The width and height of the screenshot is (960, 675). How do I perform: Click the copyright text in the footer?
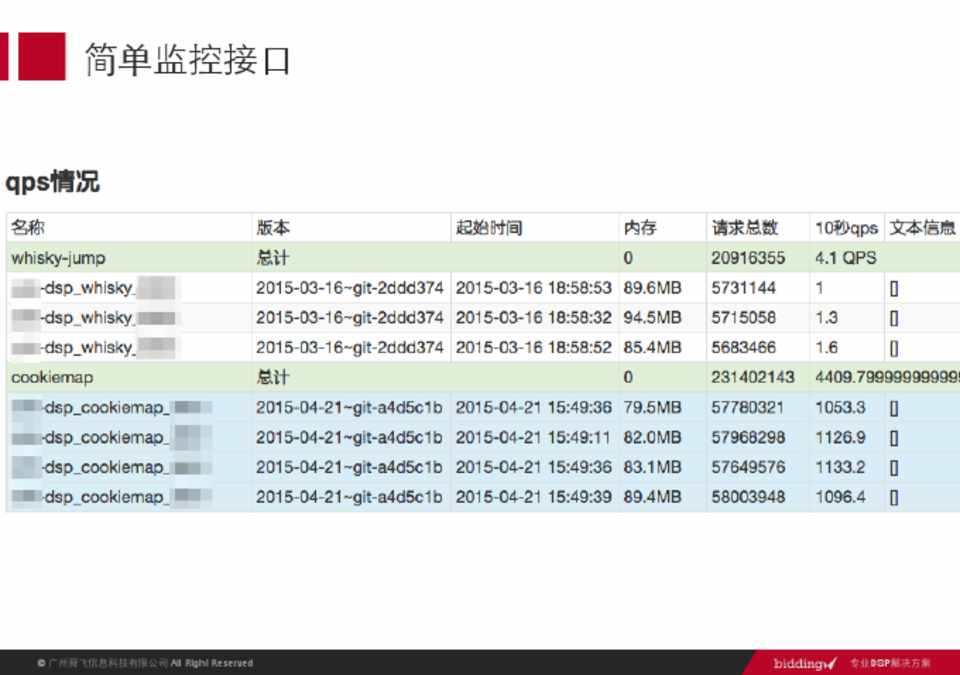(x=145, y=663)
